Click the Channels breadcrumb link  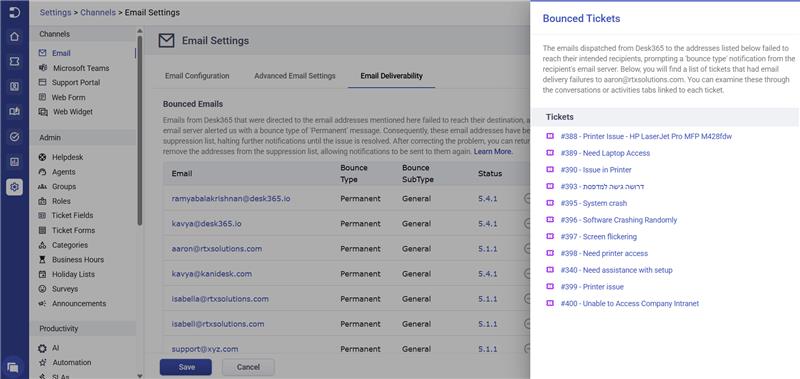tap(98, 12)
